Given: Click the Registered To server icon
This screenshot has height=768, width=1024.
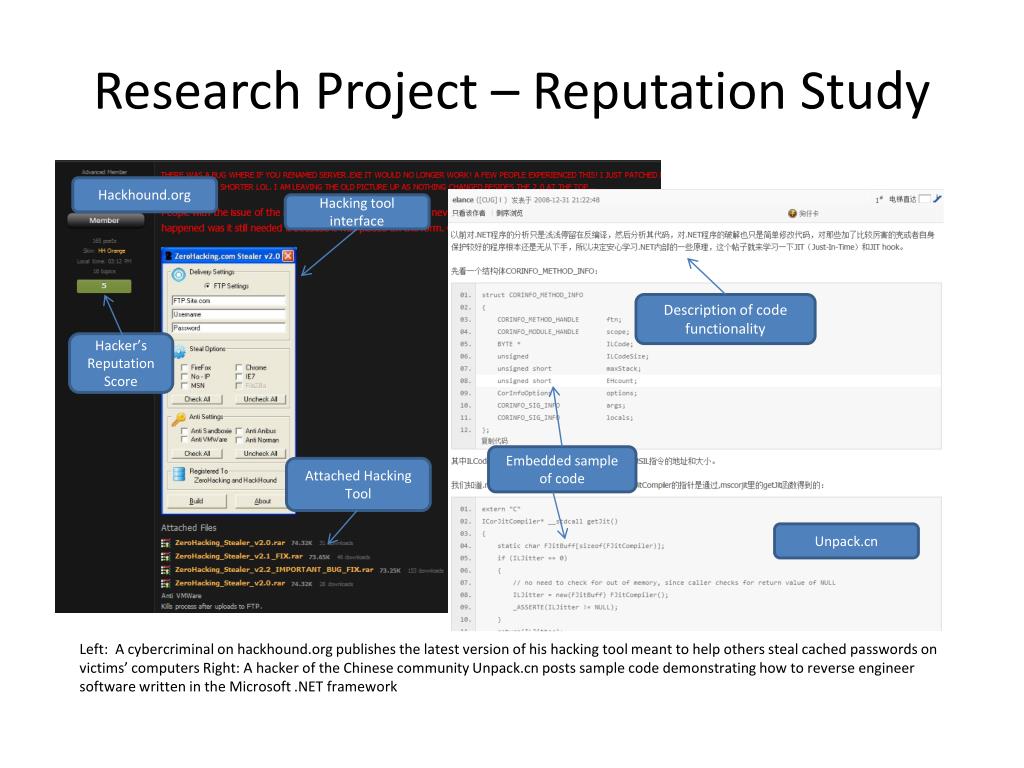Looking at the screenshot, I should click(179, 474).
